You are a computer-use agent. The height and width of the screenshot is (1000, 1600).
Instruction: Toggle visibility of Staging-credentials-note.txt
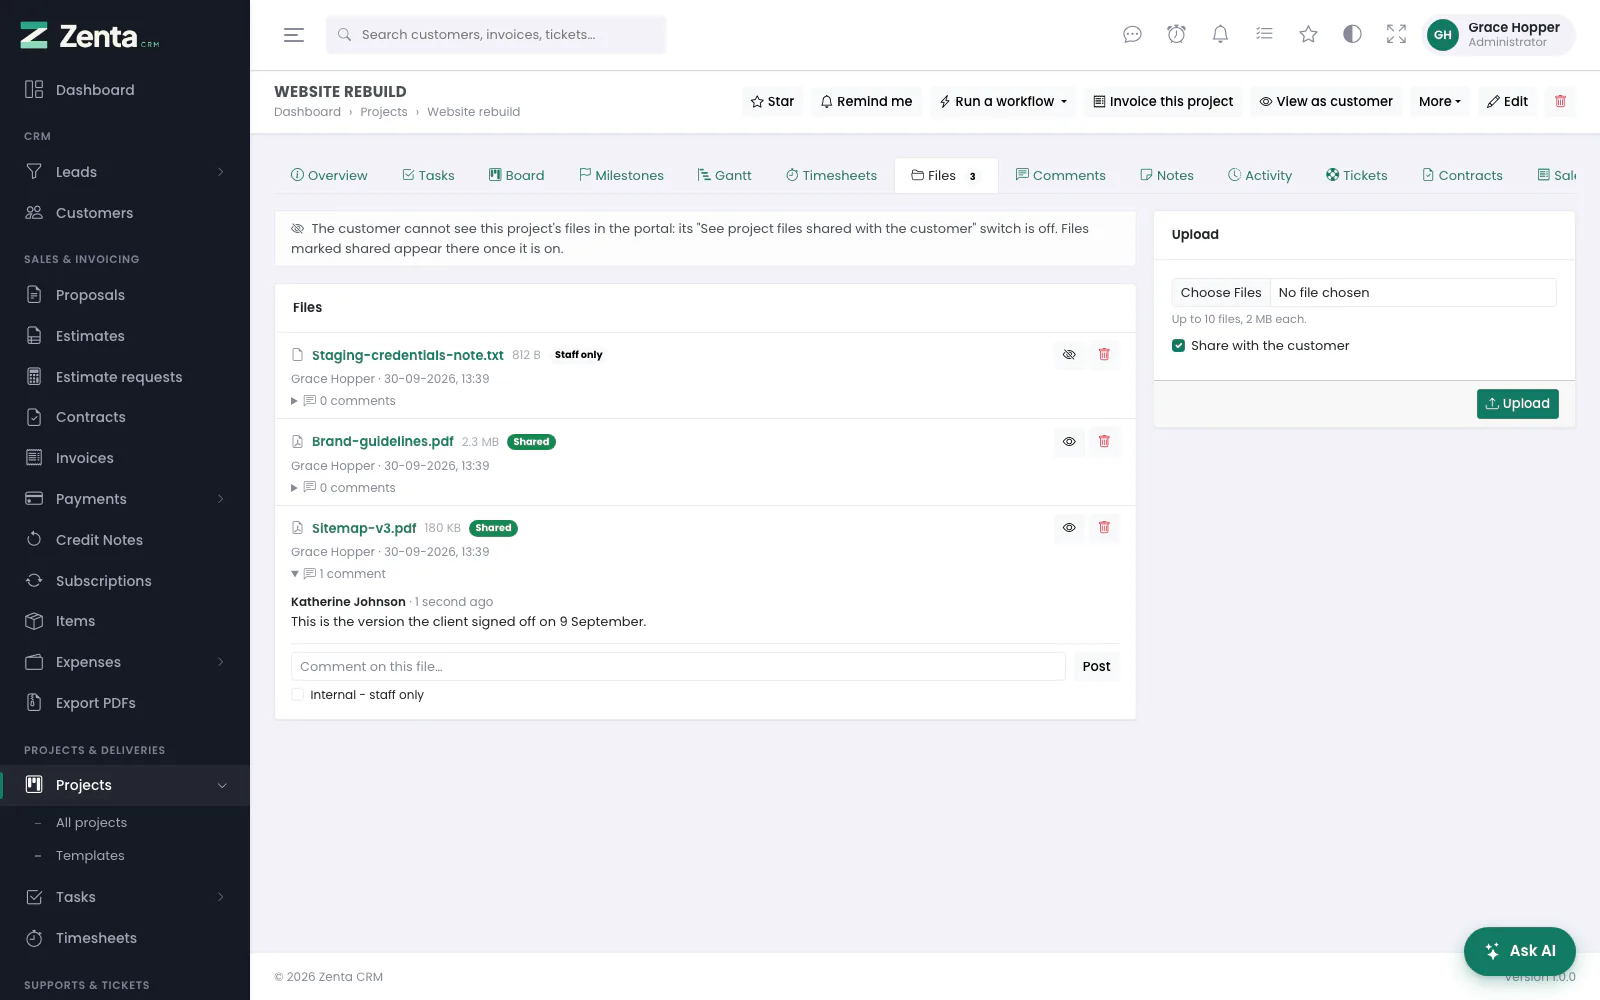(1069, 355)
